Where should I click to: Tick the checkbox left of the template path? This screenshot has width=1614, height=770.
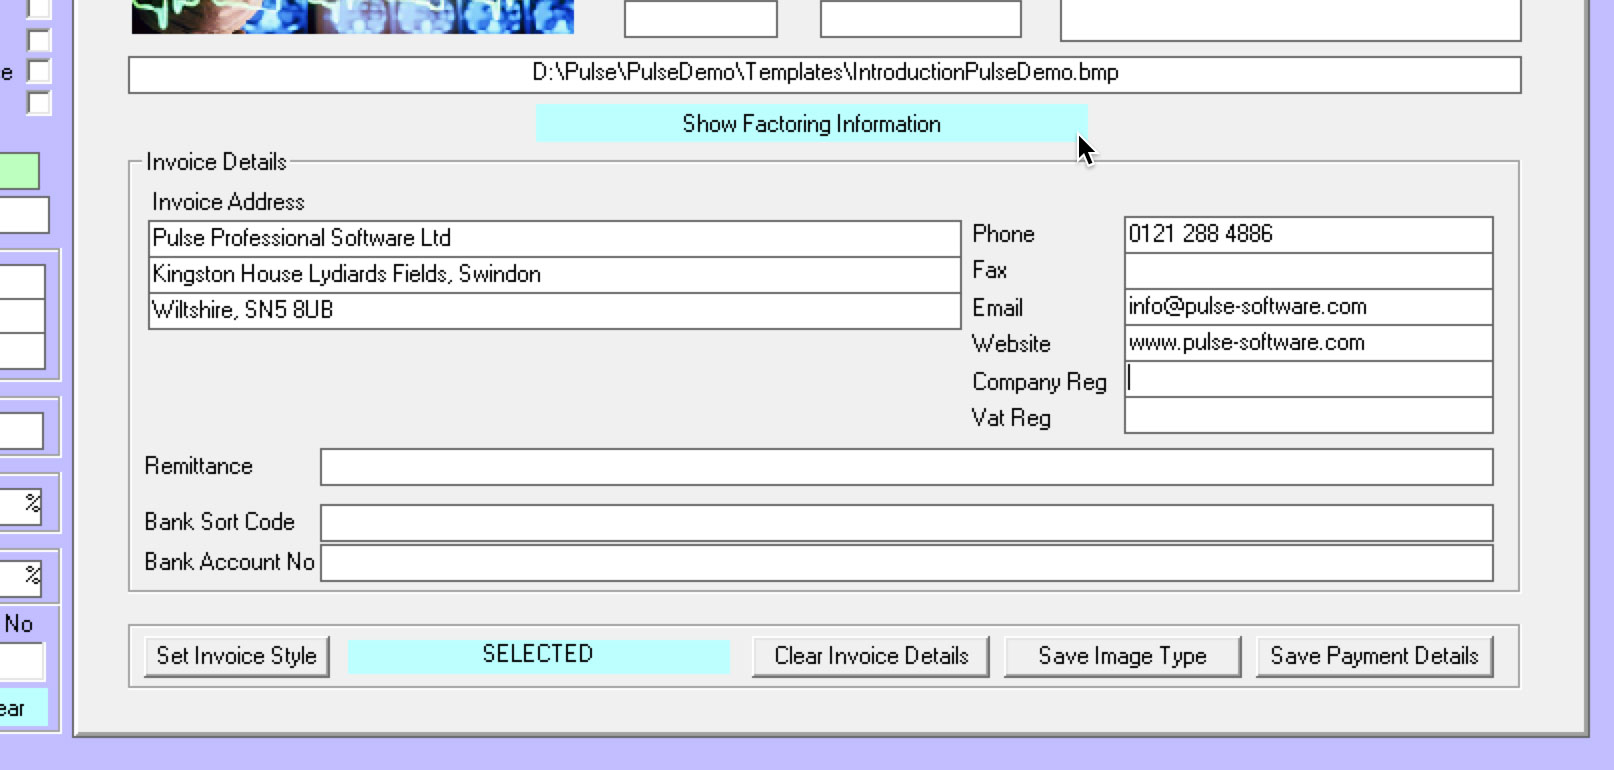pos(38,71)
